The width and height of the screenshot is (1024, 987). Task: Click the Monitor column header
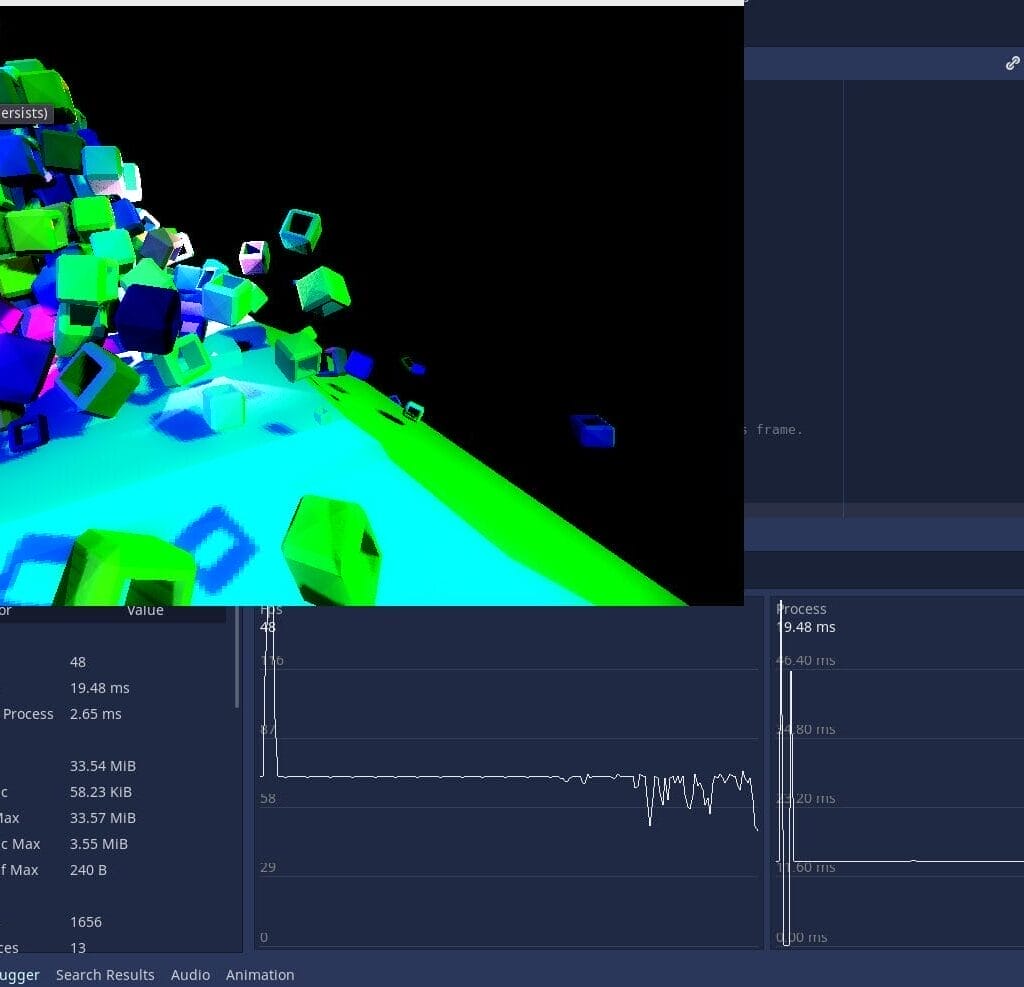click(x=10, y=609)
